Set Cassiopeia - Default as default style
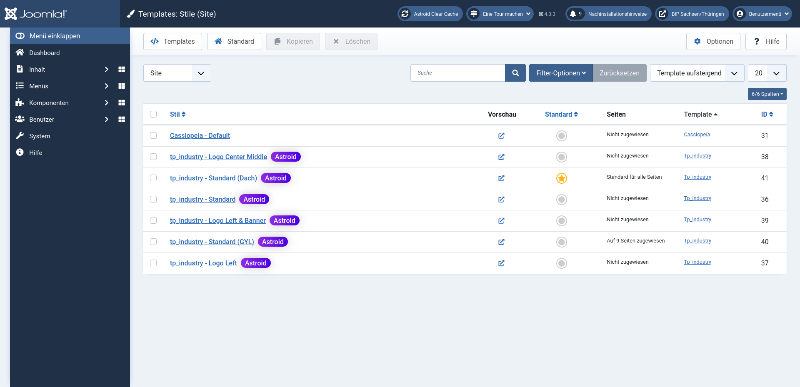Screen dimensions: 800x387 (561, 136)
